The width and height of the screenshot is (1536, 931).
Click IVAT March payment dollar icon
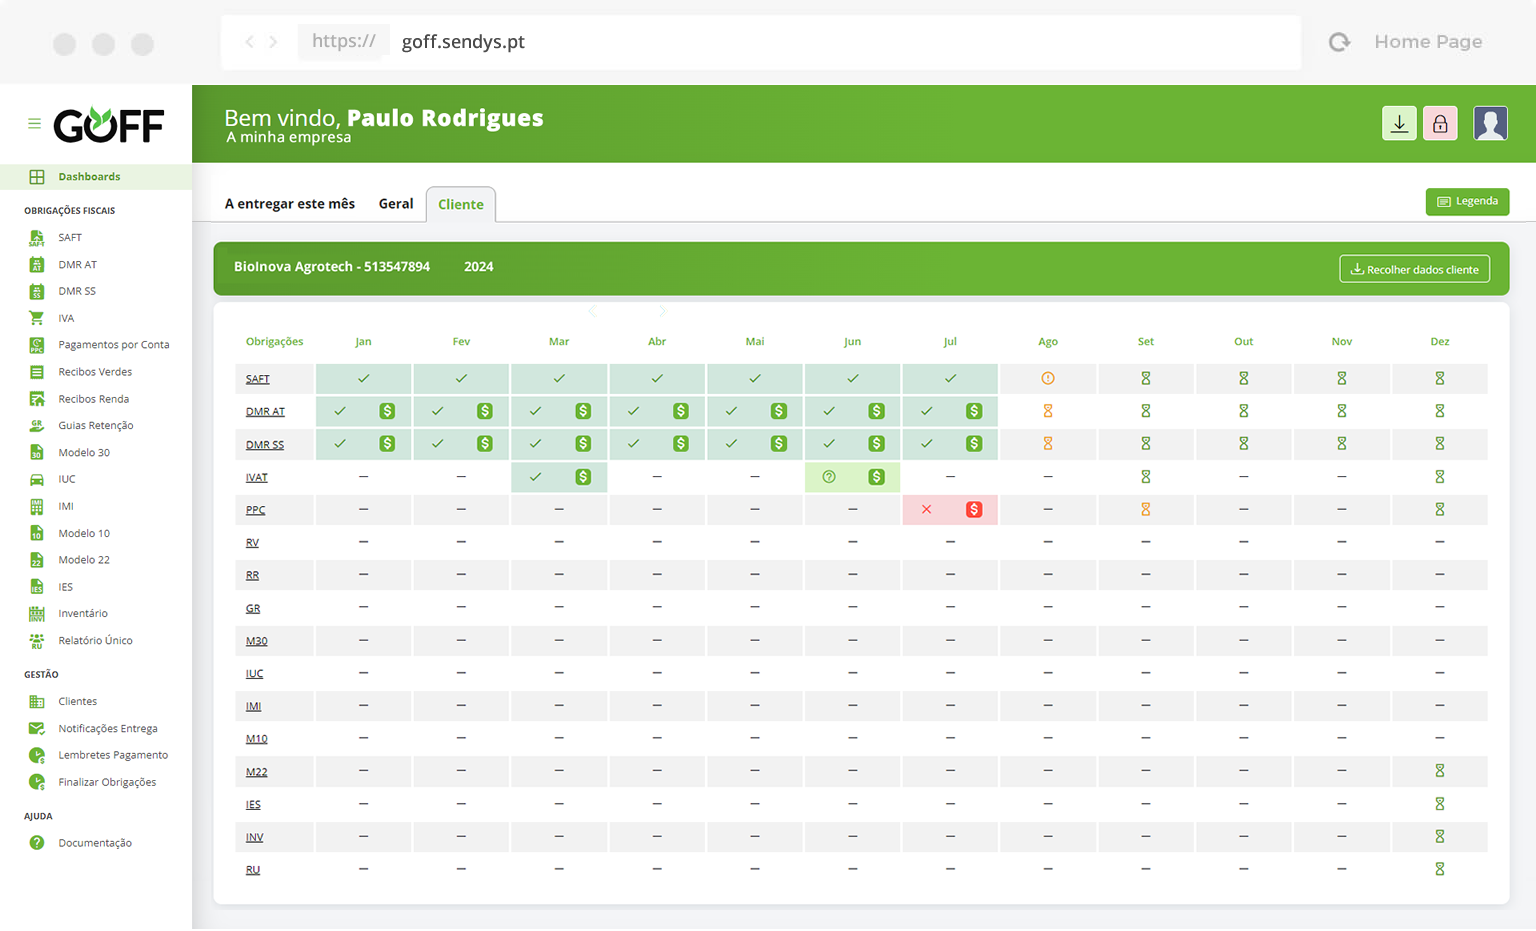point(583,477)
